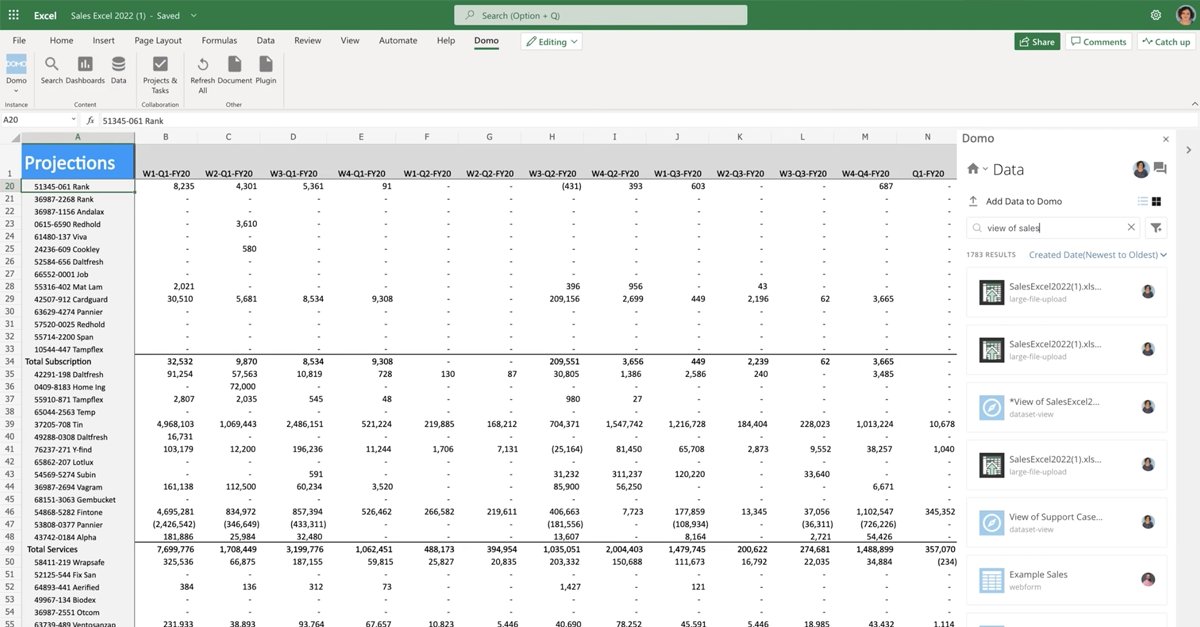Viewport: 1200px width, 627px height.
Task: Clear the 'view of sales' search text
Action: 1132,227
